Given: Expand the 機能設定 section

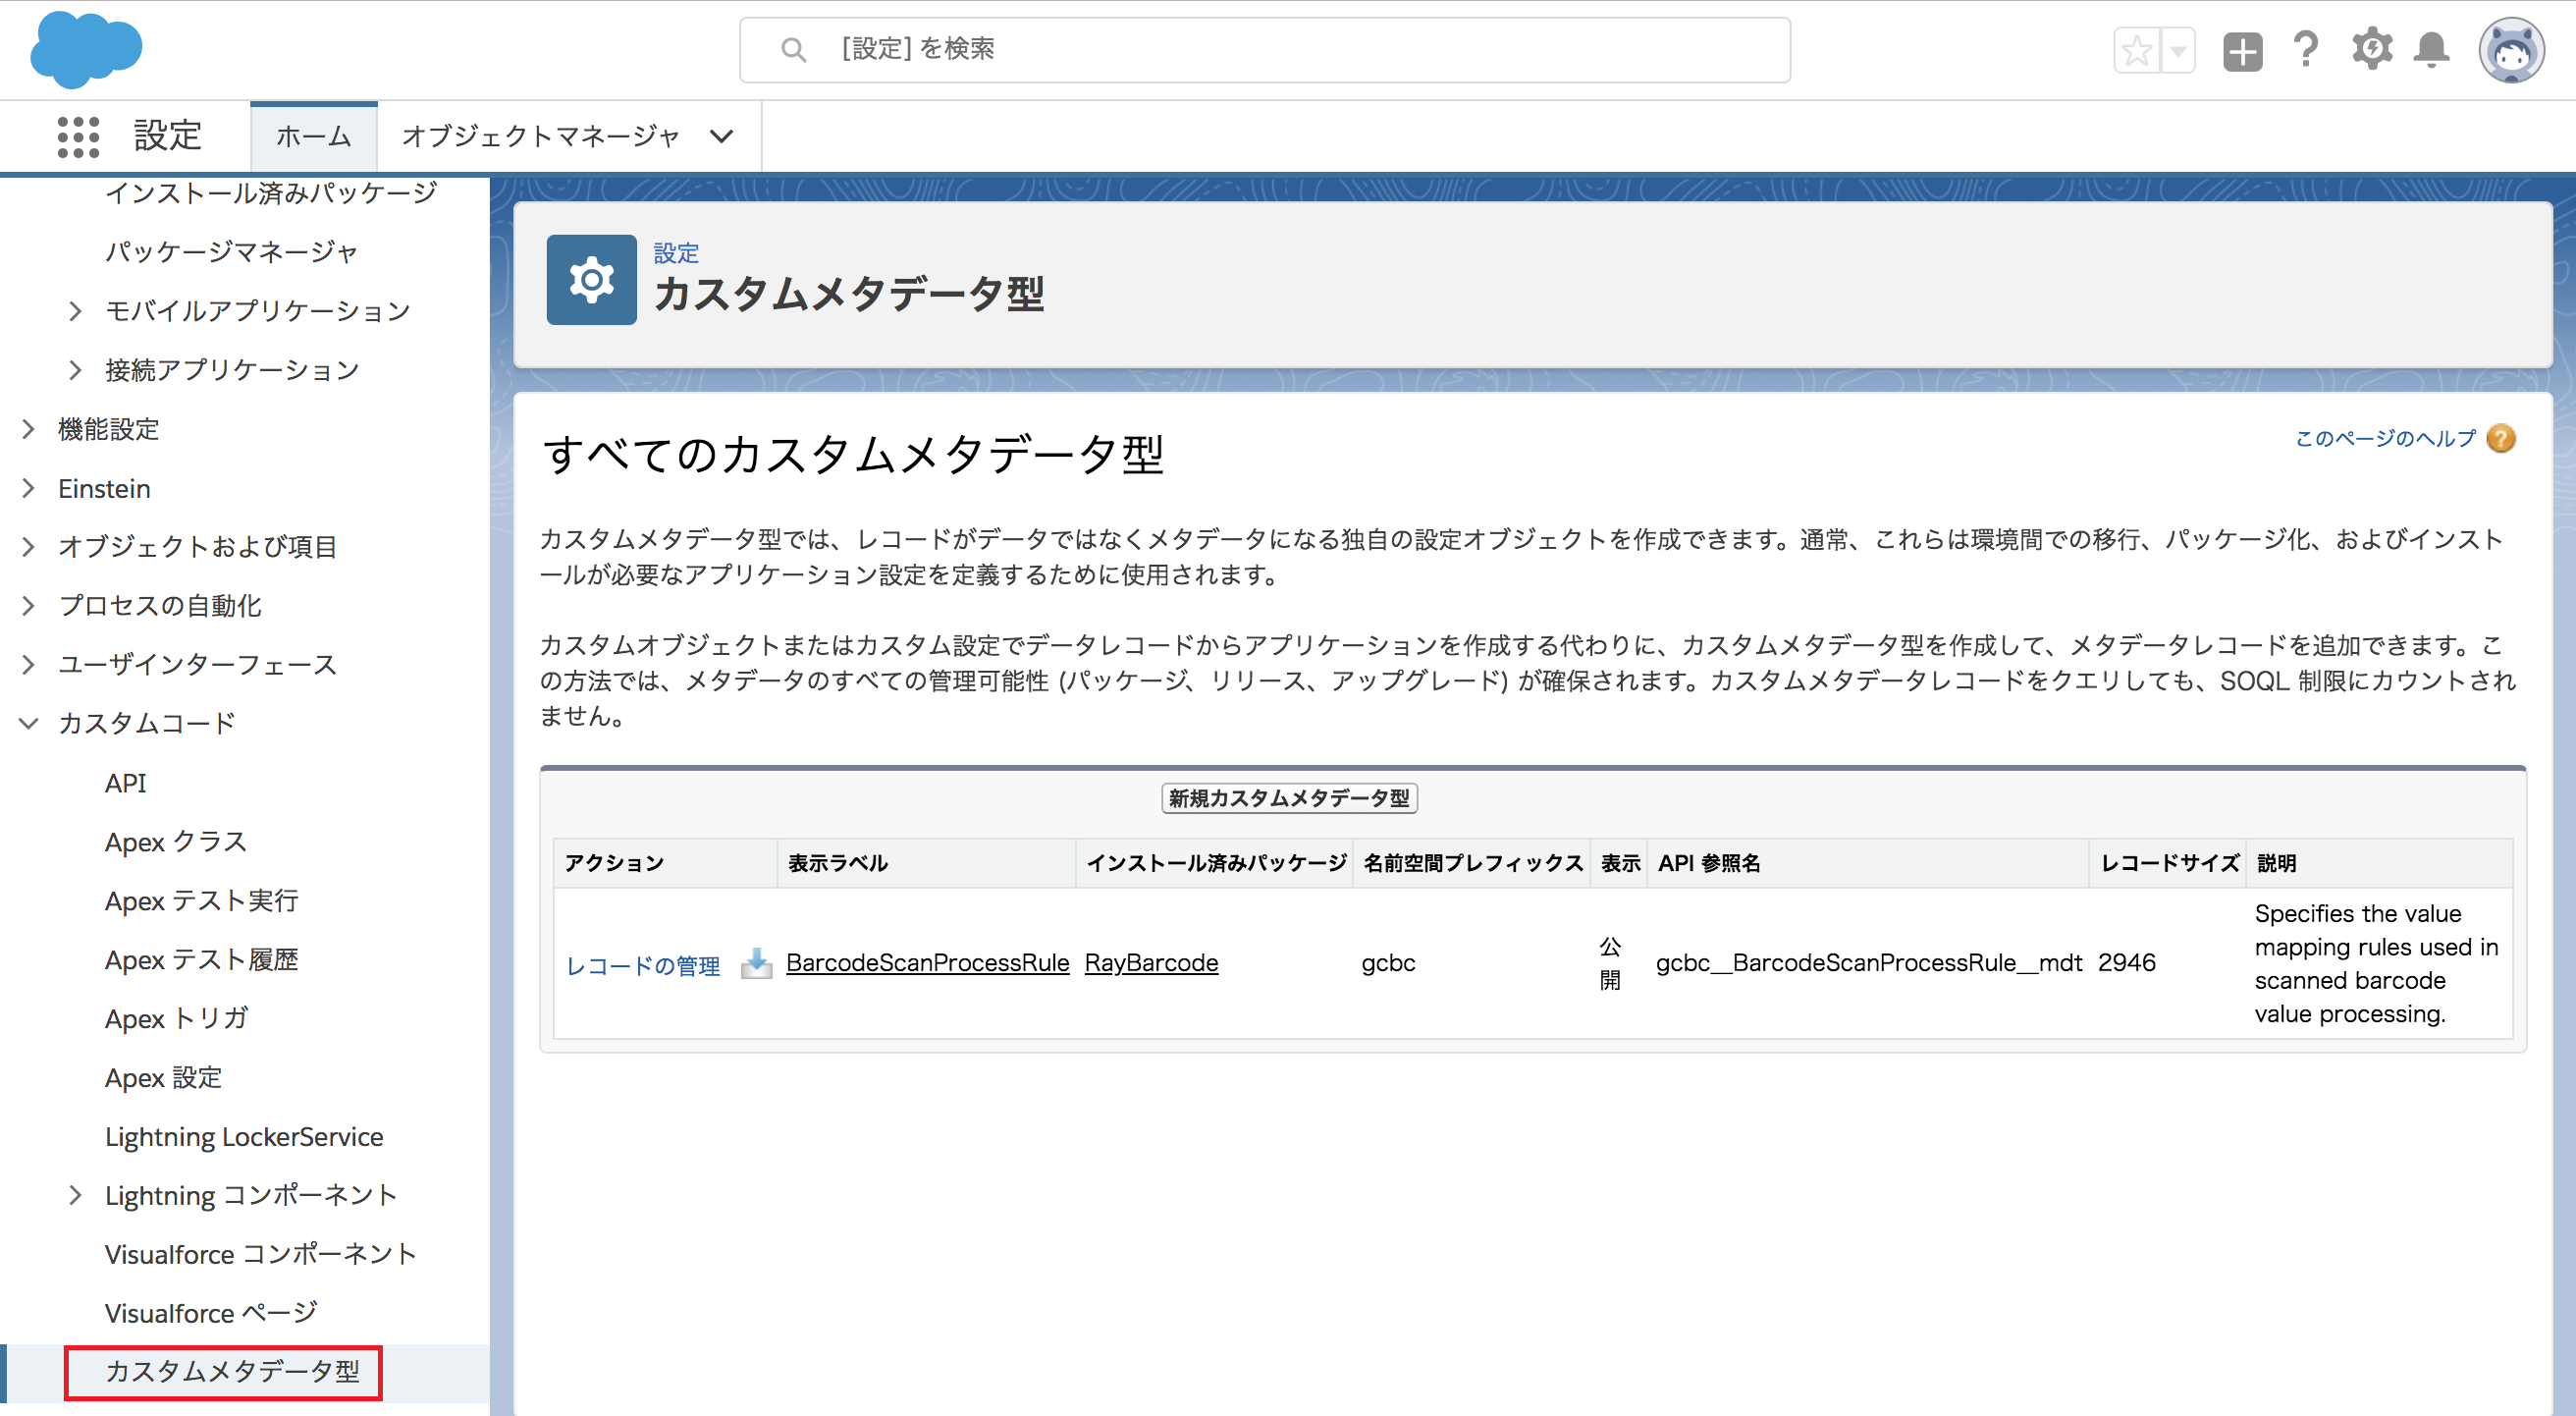Looking at the screenshot, I should [28, 429].
